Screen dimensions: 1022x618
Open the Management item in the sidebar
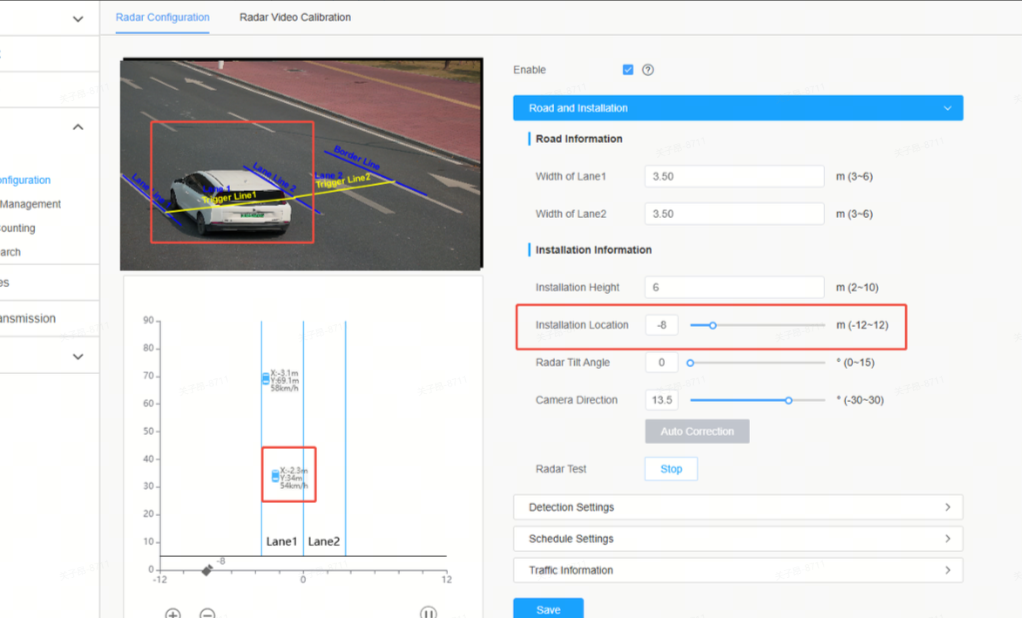31,204
